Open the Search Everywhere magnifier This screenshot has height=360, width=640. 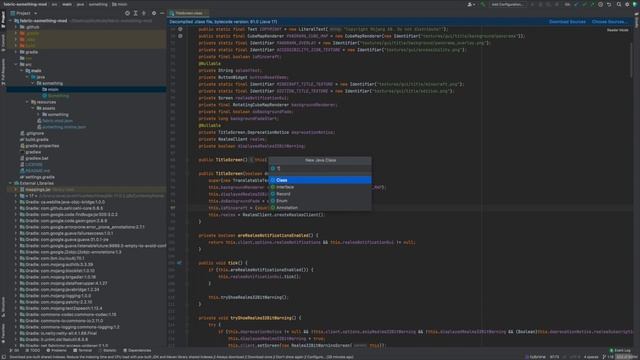pos(619,4)
